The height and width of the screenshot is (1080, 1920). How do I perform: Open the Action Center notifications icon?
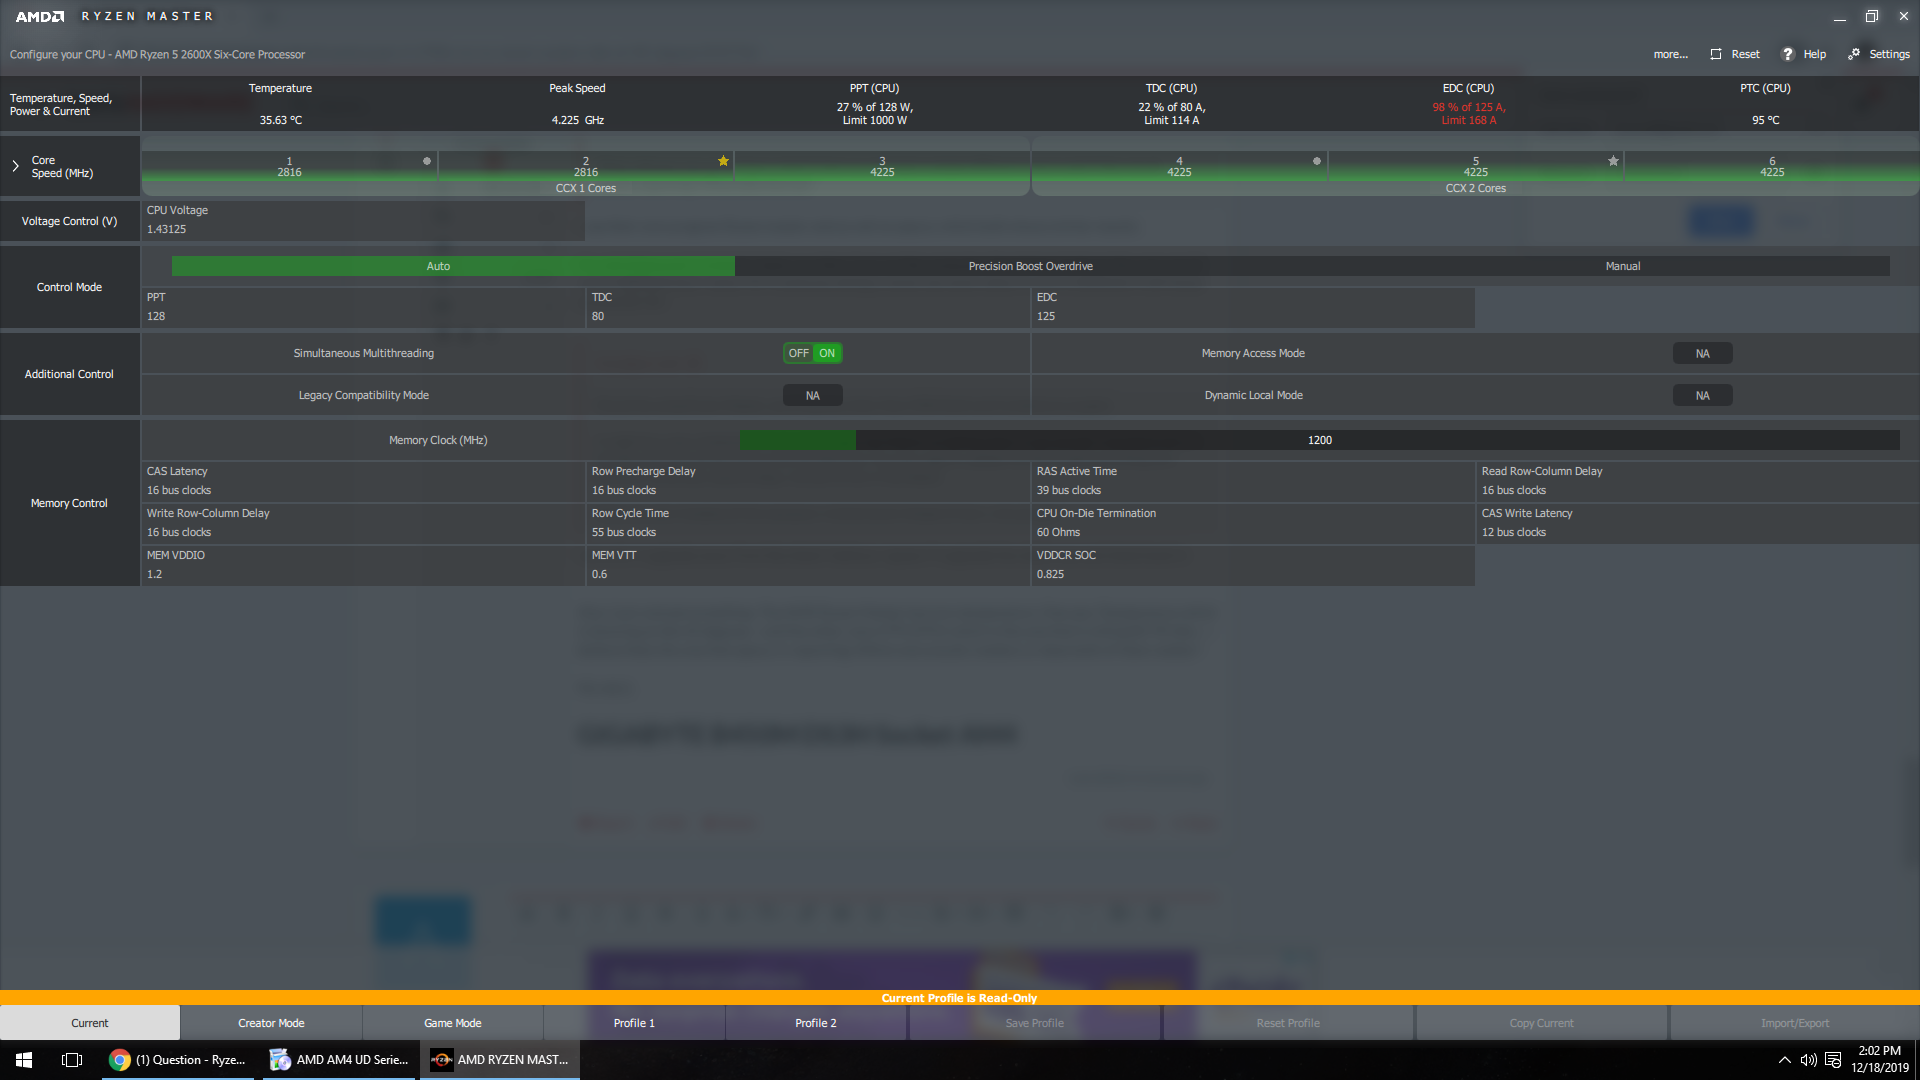pyautogui.click(x=1833, y=1060)
